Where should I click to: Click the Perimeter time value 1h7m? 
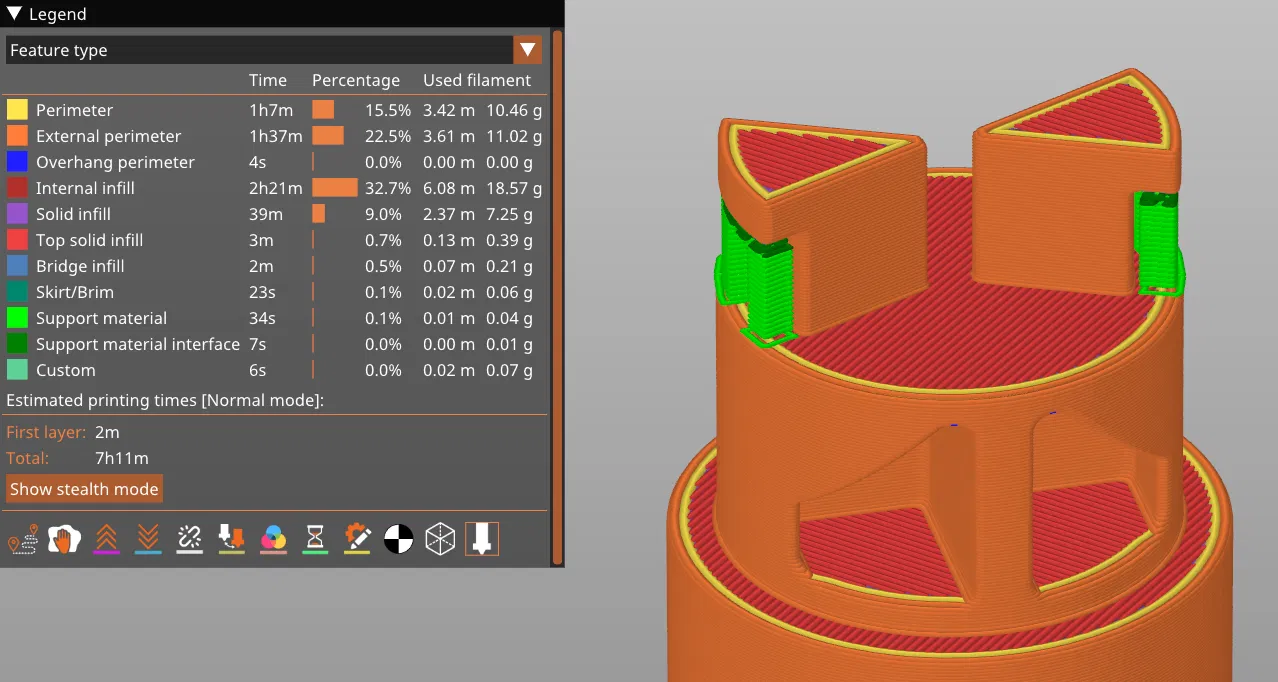[270, 110]
